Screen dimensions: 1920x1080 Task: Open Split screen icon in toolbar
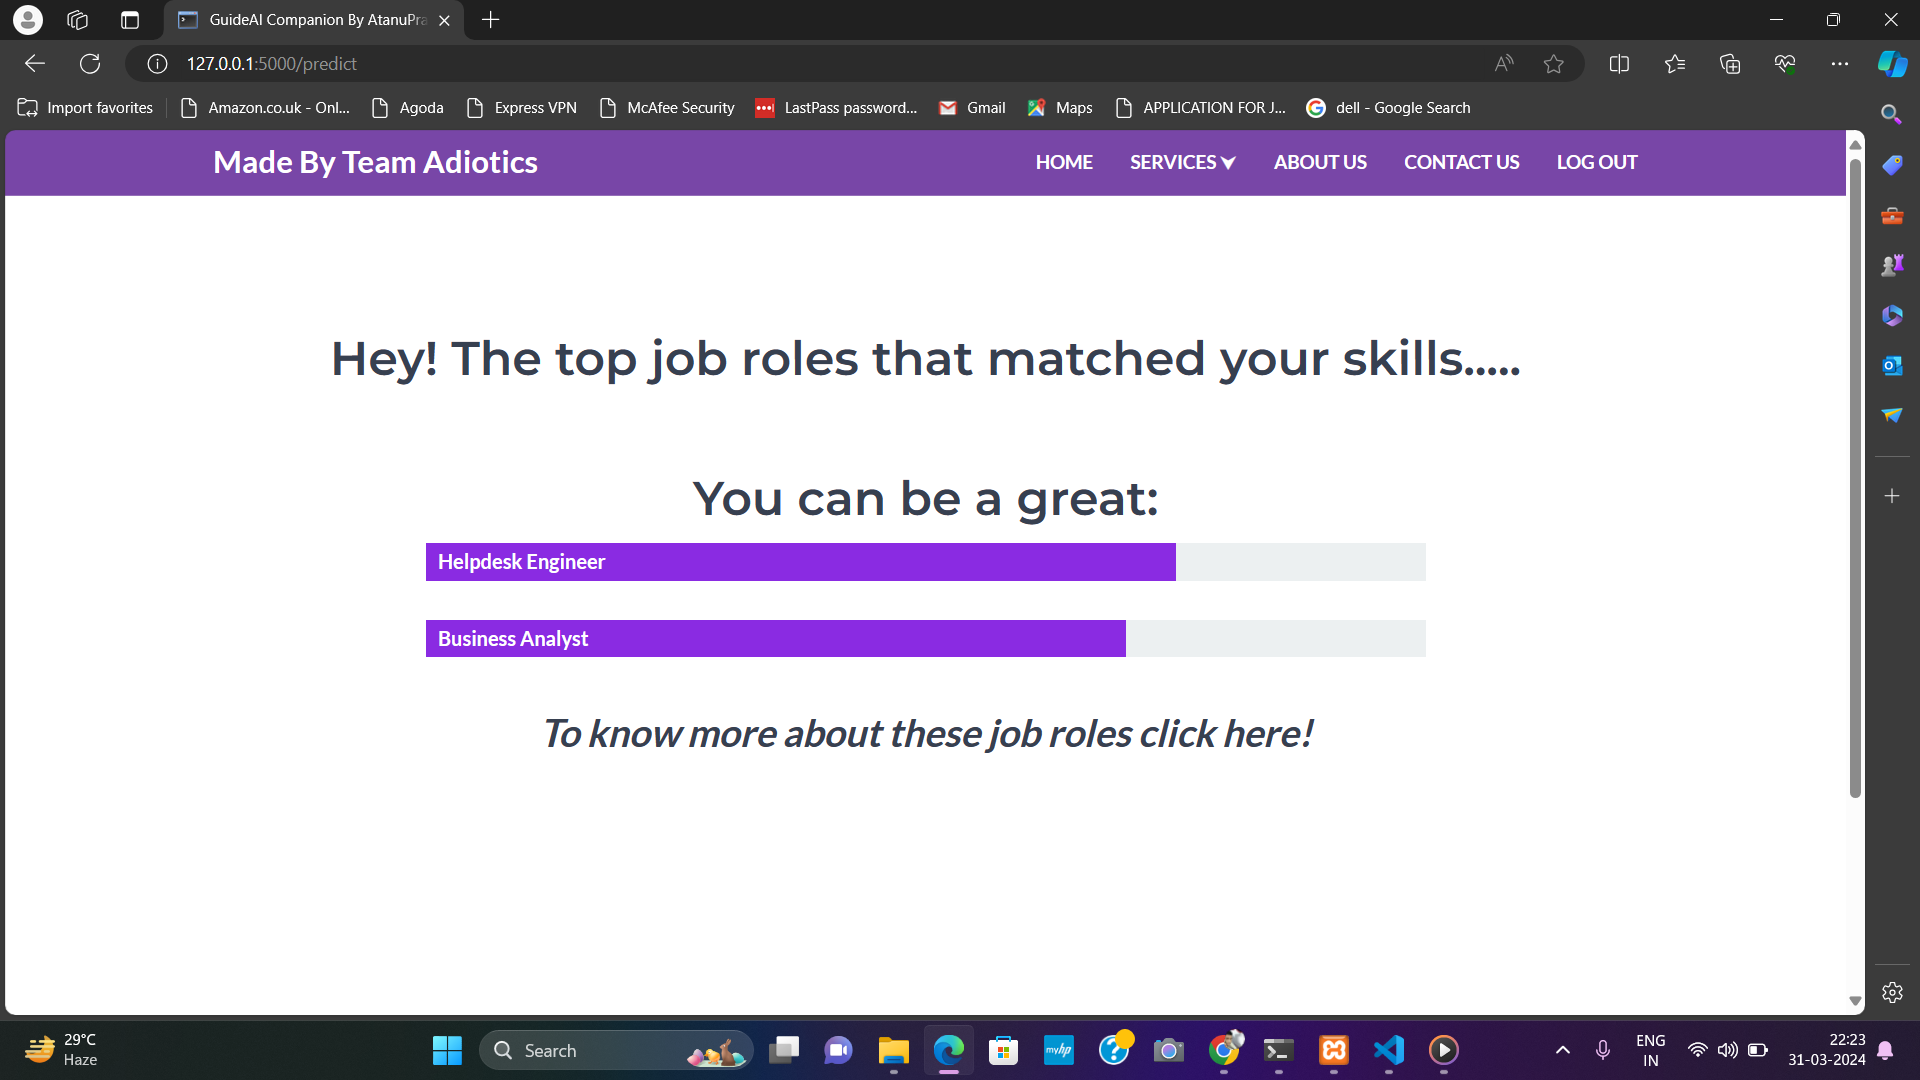click(1619, 64)
